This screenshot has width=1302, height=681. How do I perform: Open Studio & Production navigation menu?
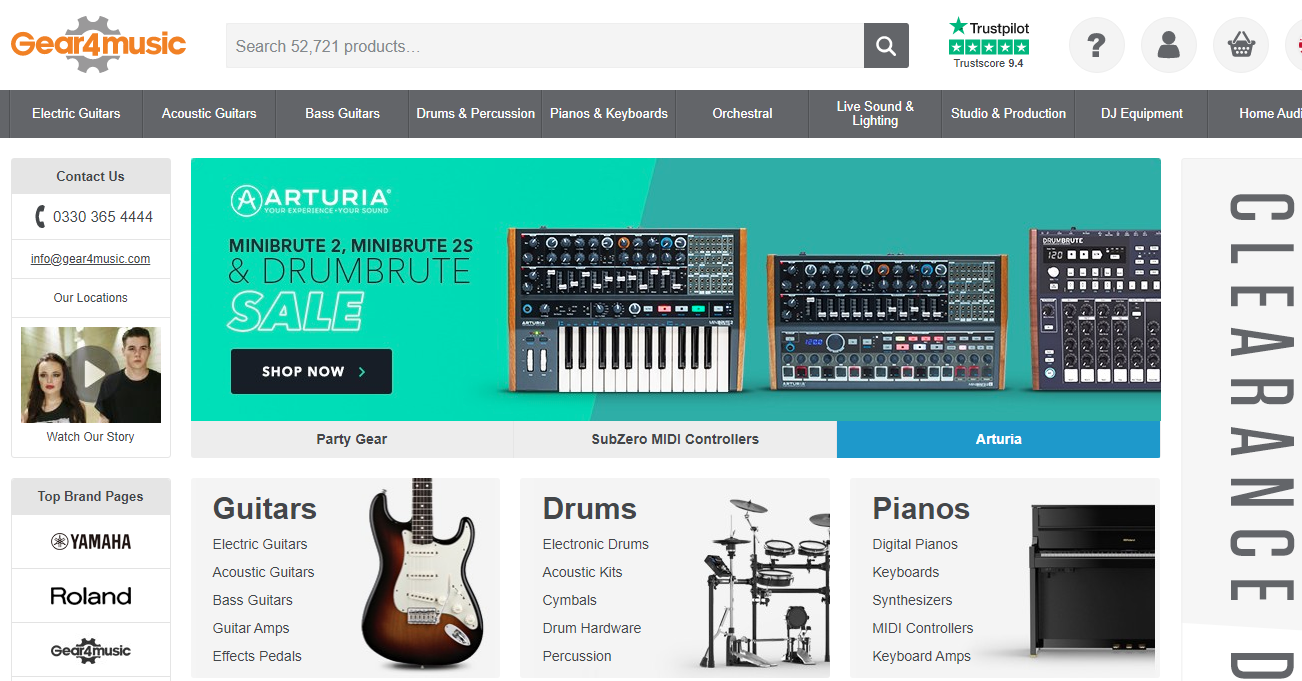pos(1008,114)
